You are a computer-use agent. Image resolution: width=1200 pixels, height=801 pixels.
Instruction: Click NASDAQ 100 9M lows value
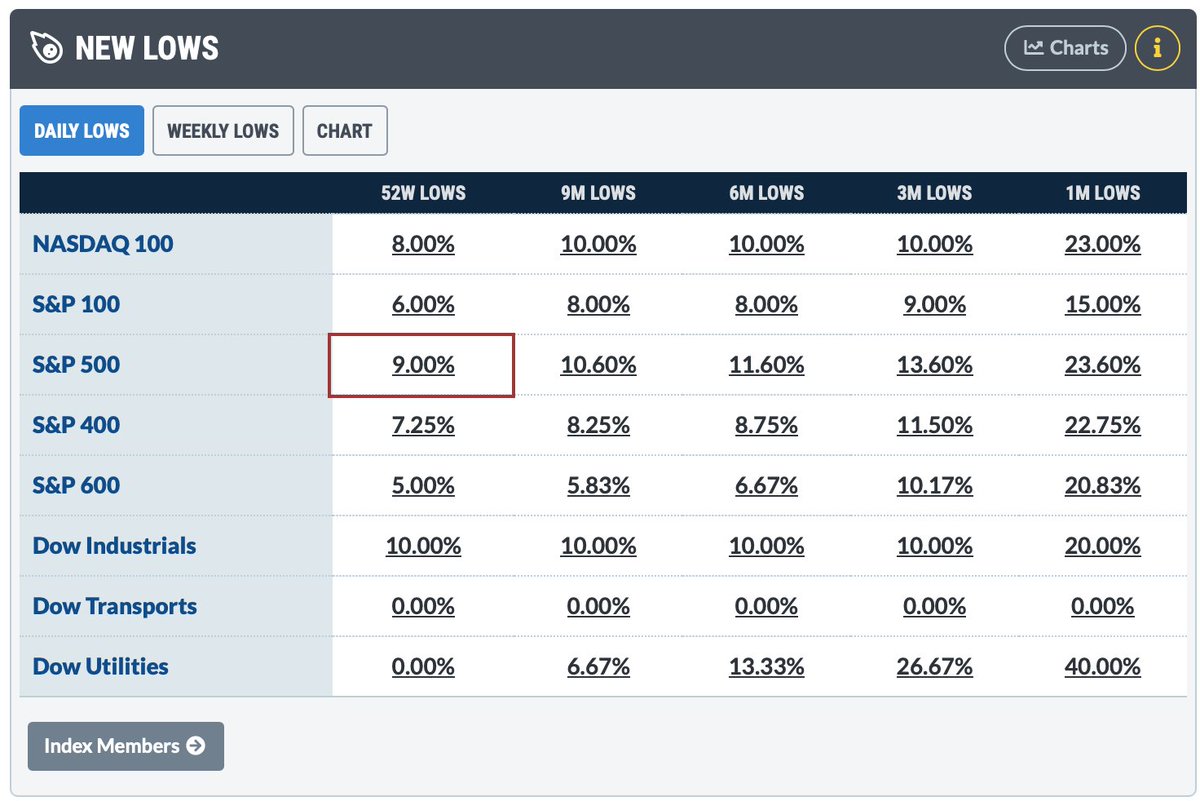pyautogui.click(x=598, y=244)
